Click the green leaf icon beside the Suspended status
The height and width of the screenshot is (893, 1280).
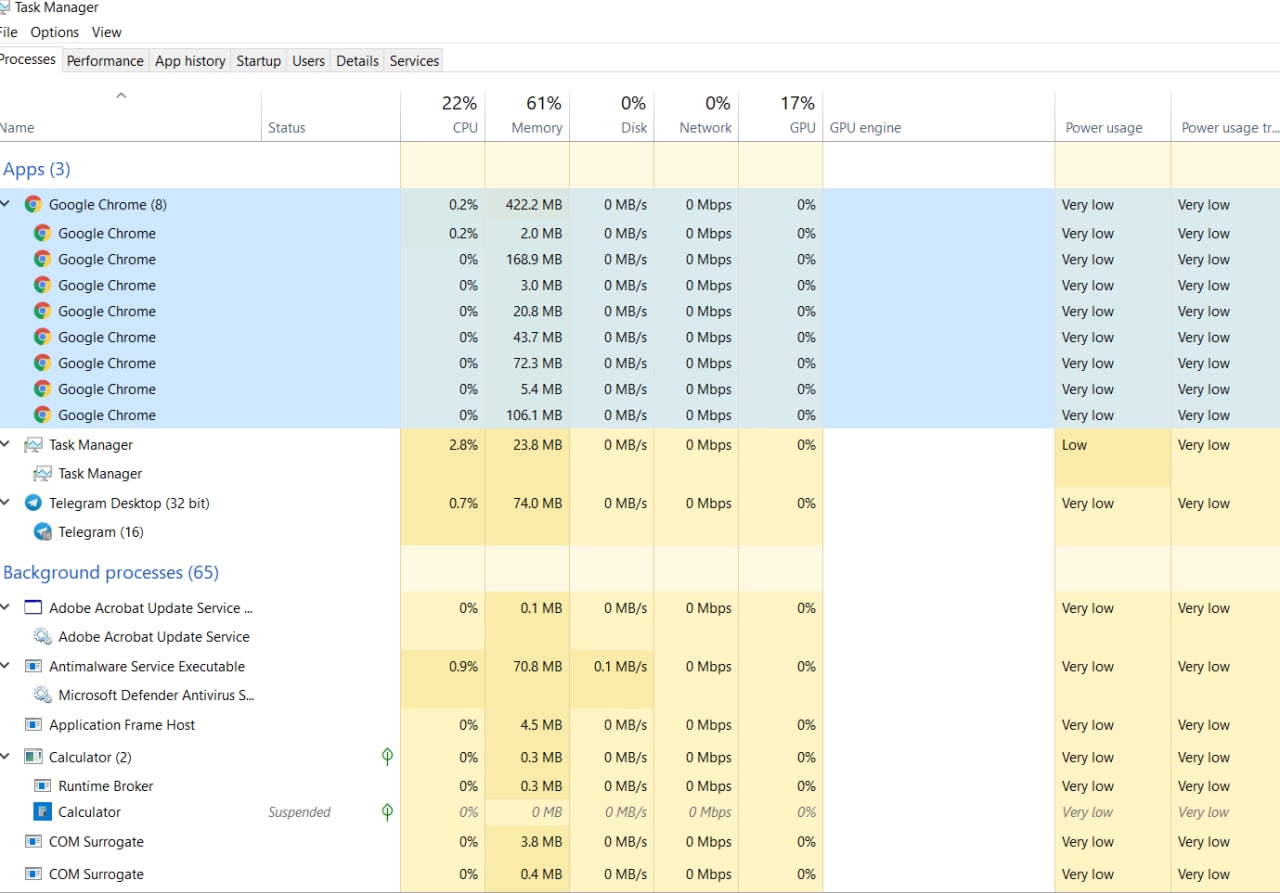click(x=387, y=812)
